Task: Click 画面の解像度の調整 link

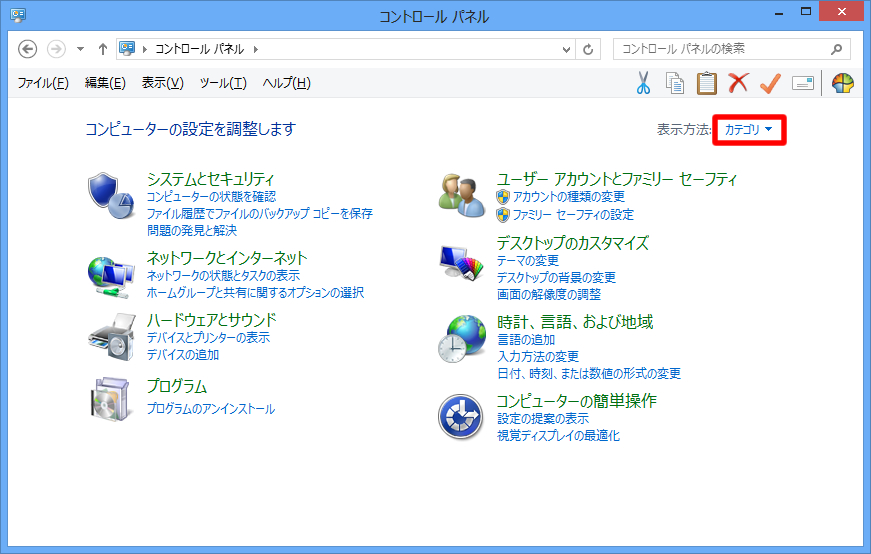Action: (549, 294)
